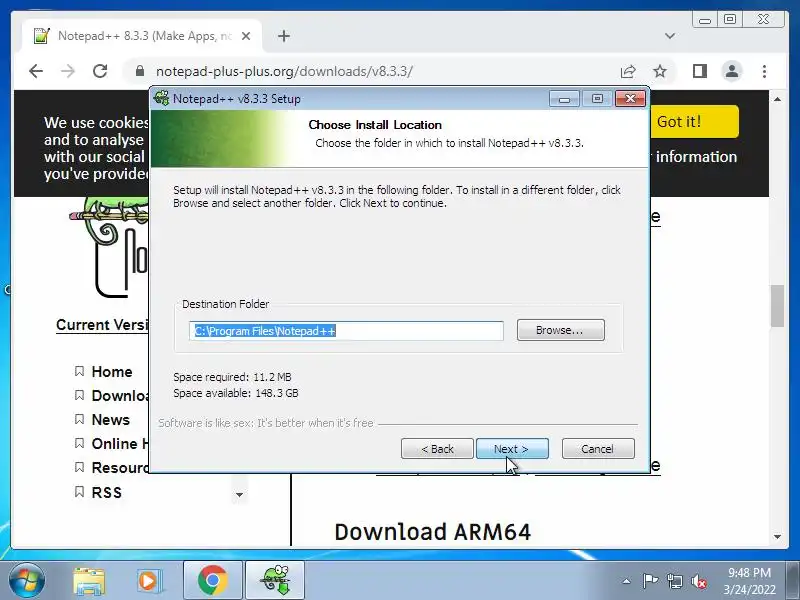Click the Next button in the installer

[x=512, y=449]
